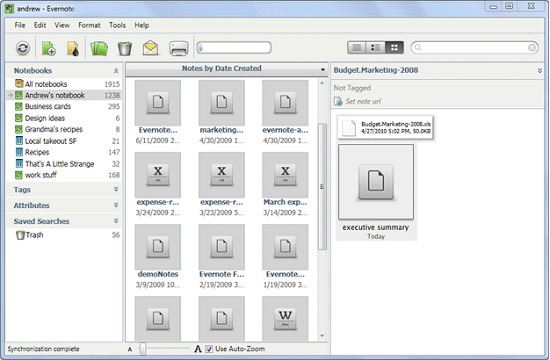Click the magnifier icon in search box
550x360 pixels.
[418, 47]
